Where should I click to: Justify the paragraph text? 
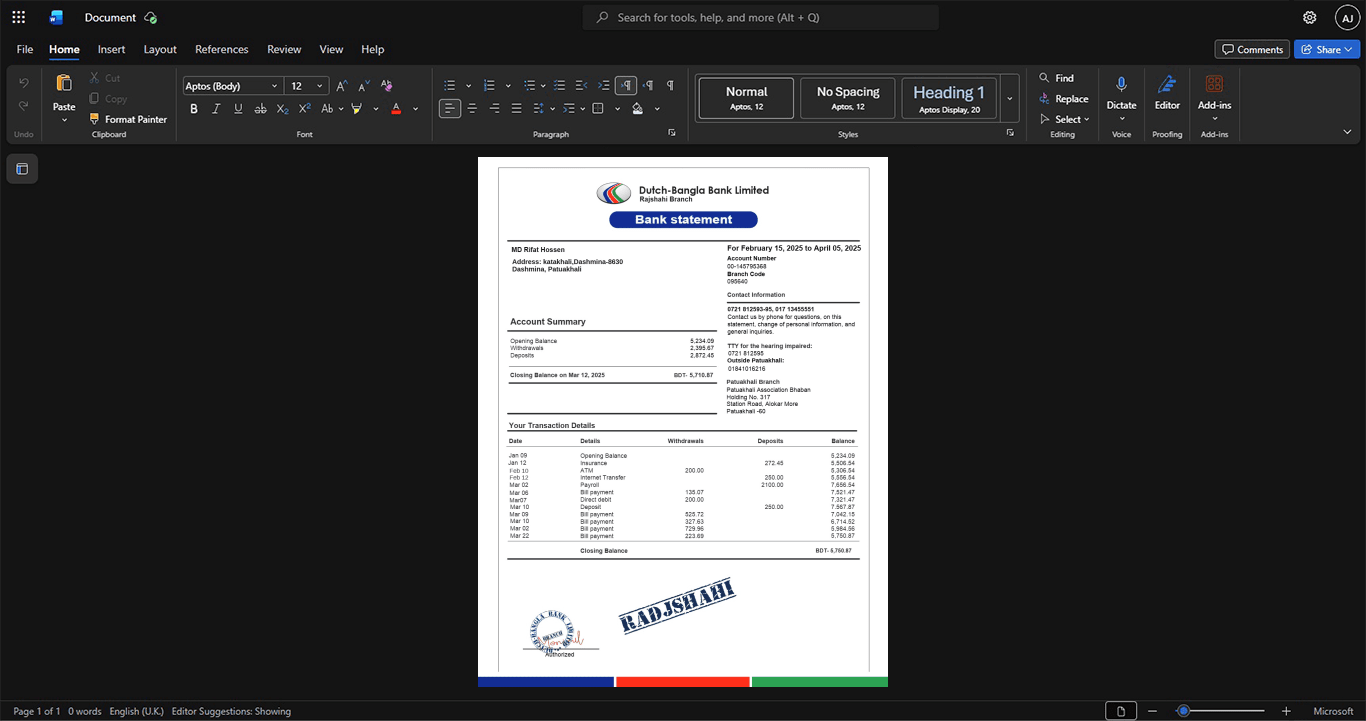[x=516, y=108]
